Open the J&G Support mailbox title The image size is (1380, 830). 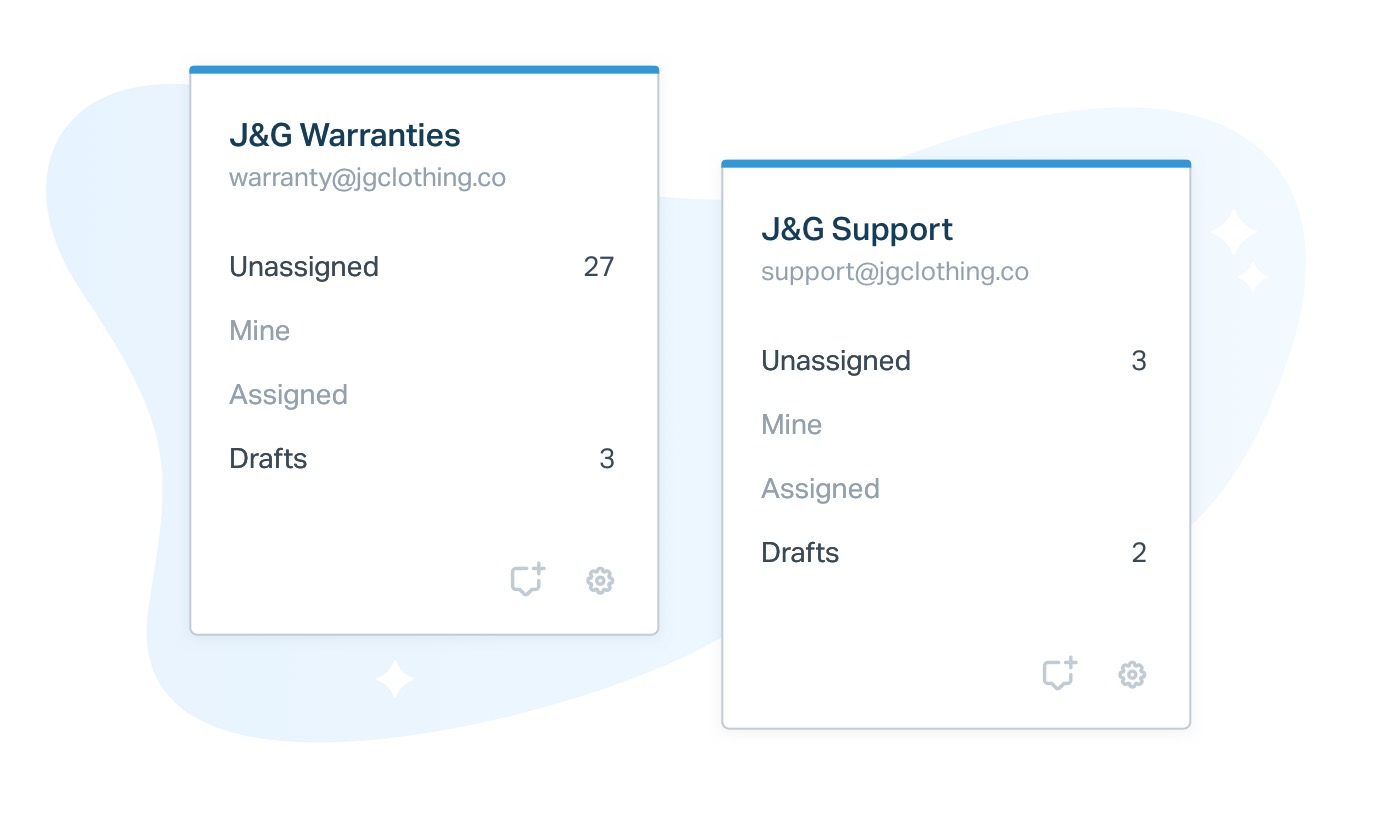point(857,229)
